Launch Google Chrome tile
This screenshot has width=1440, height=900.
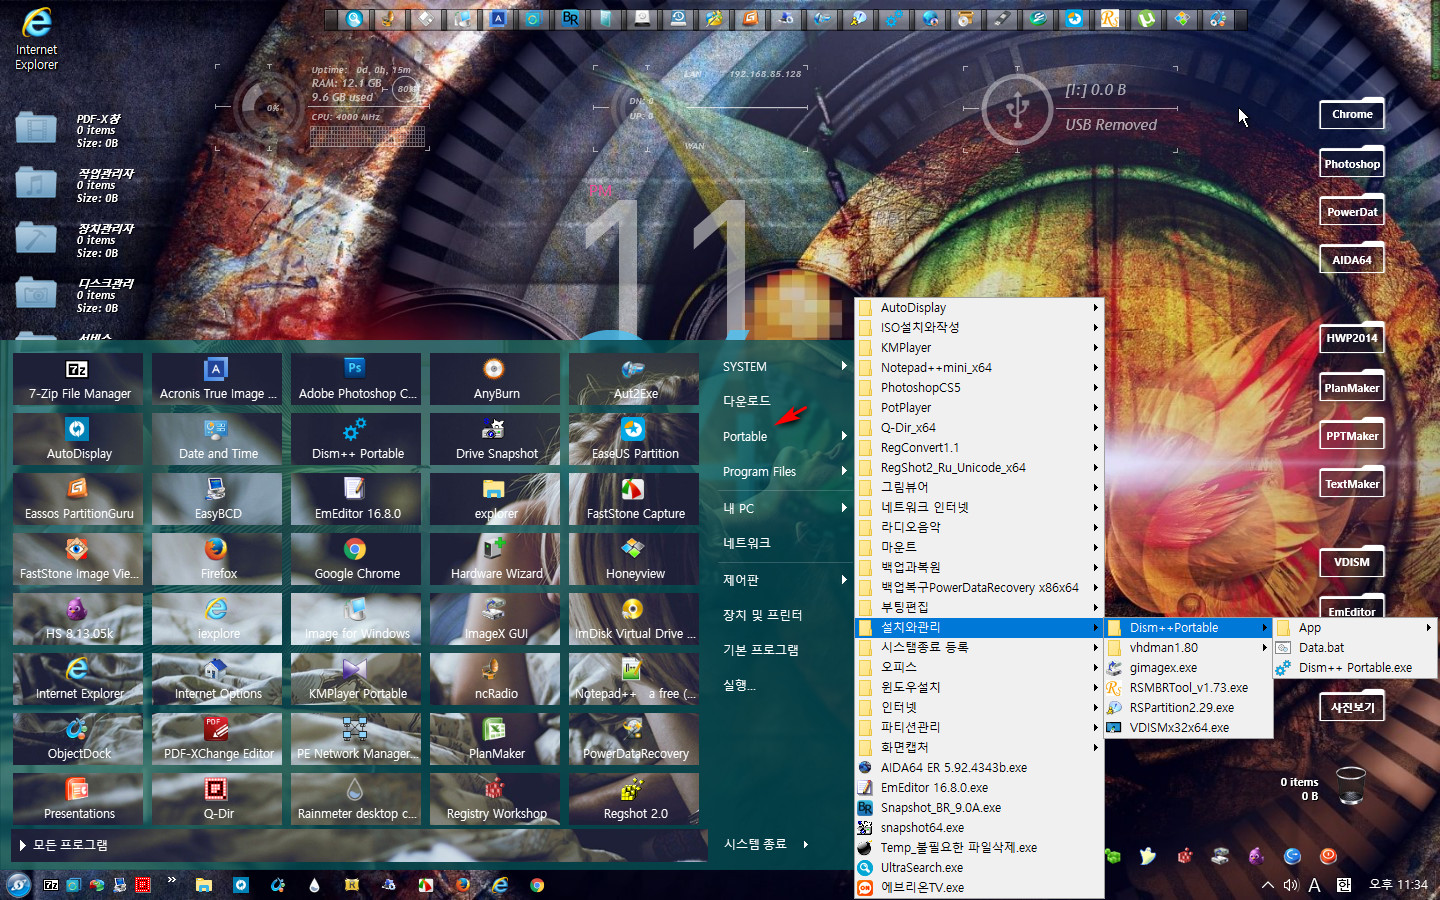(x=356, y=559)
